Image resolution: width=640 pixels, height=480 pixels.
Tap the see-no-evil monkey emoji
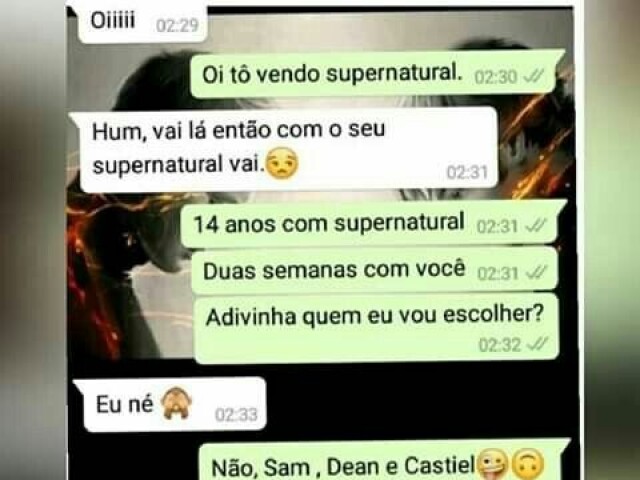(x=176, y=403)
